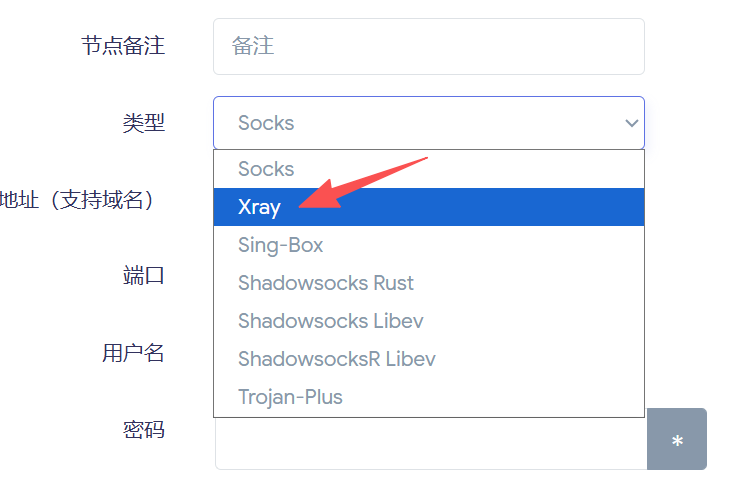Select Trojan-Plus from the dropdown
This screenshot has height=504, width=750.
290,397
